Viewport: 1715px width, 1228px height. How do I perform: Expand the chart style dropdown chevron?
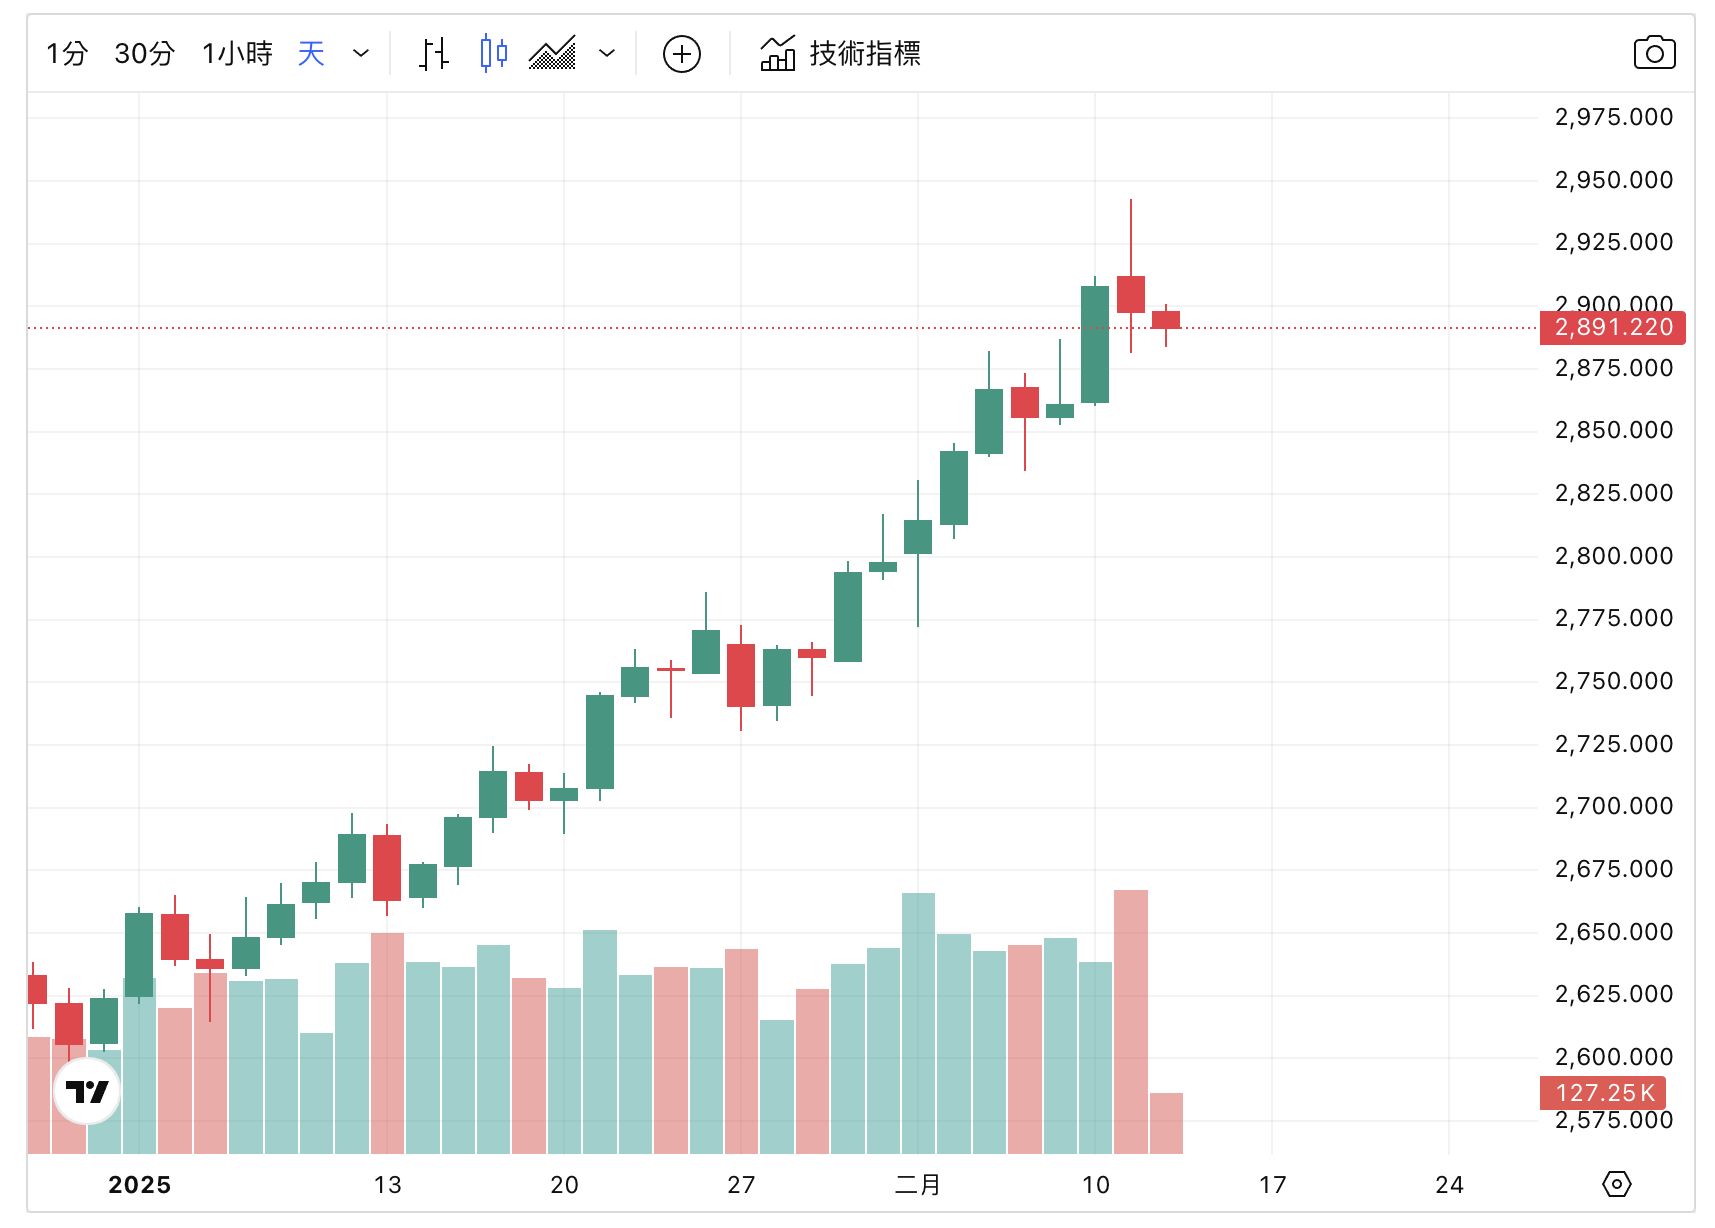[x=607, y=53]
